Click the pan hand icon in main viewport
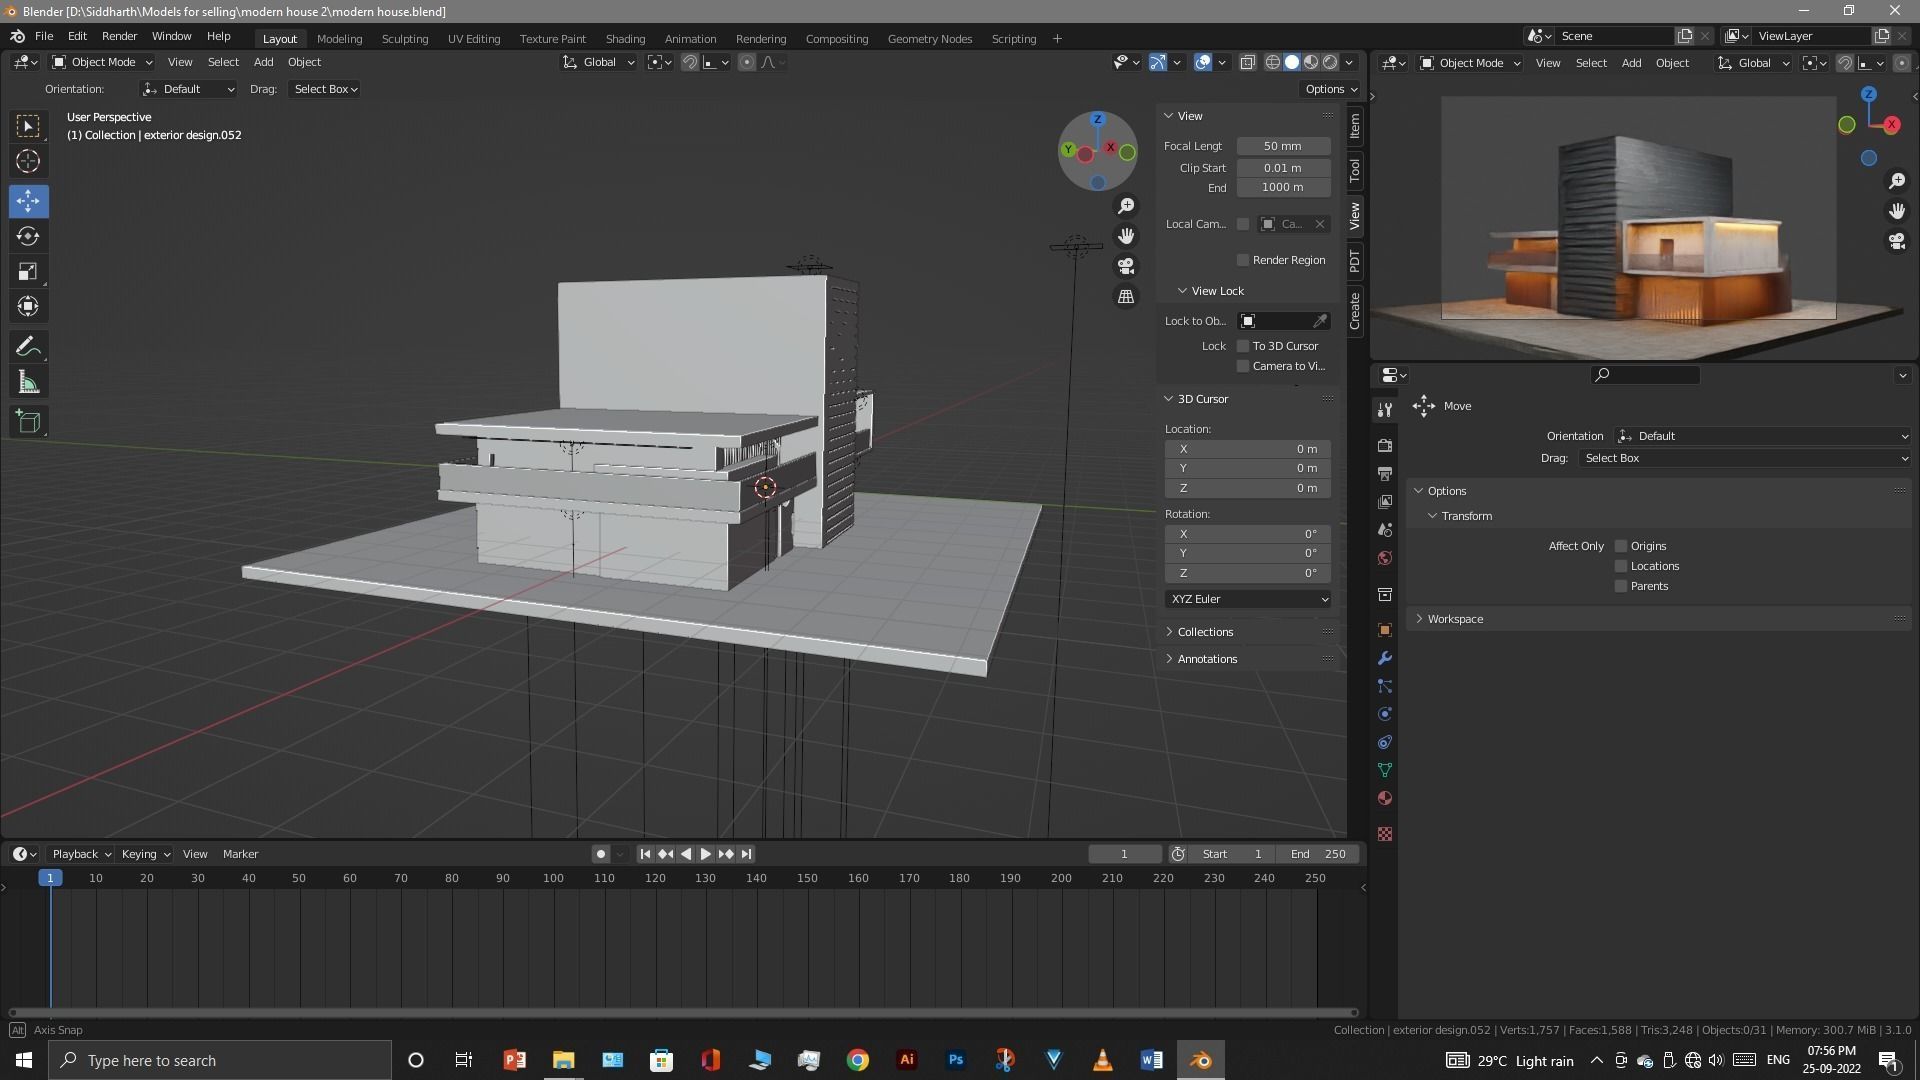 tap(1126, 236)
